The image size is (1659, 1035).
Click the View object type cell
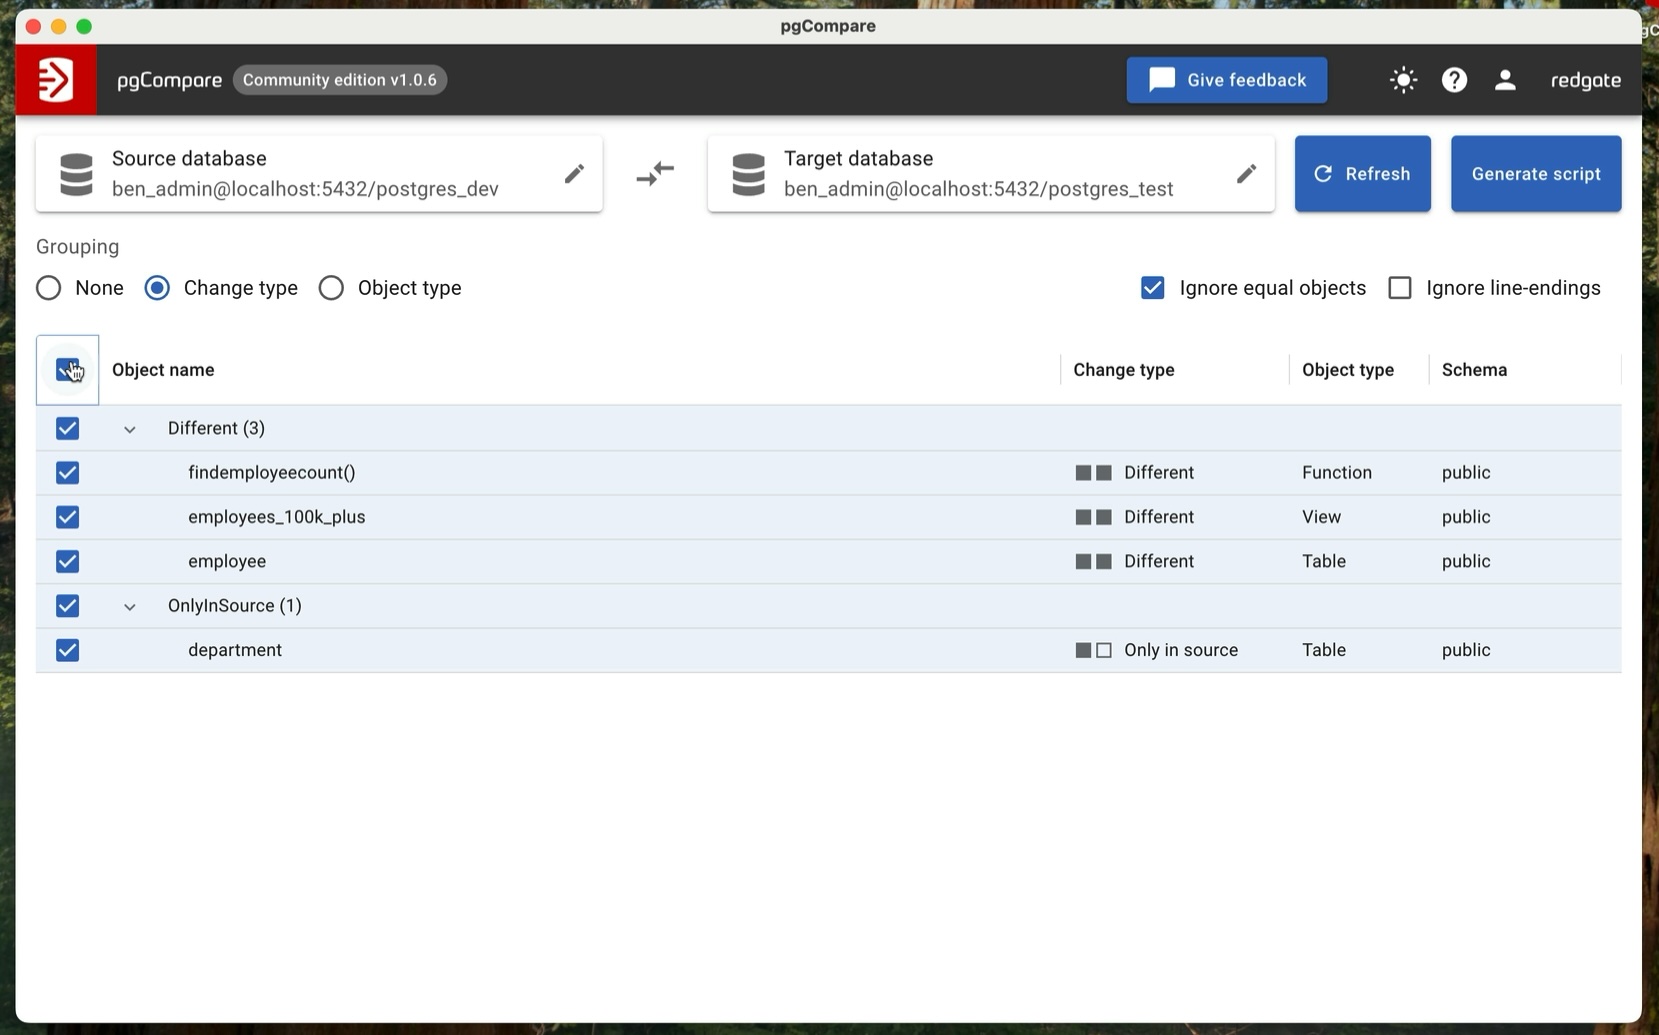tap(1321, 517)
